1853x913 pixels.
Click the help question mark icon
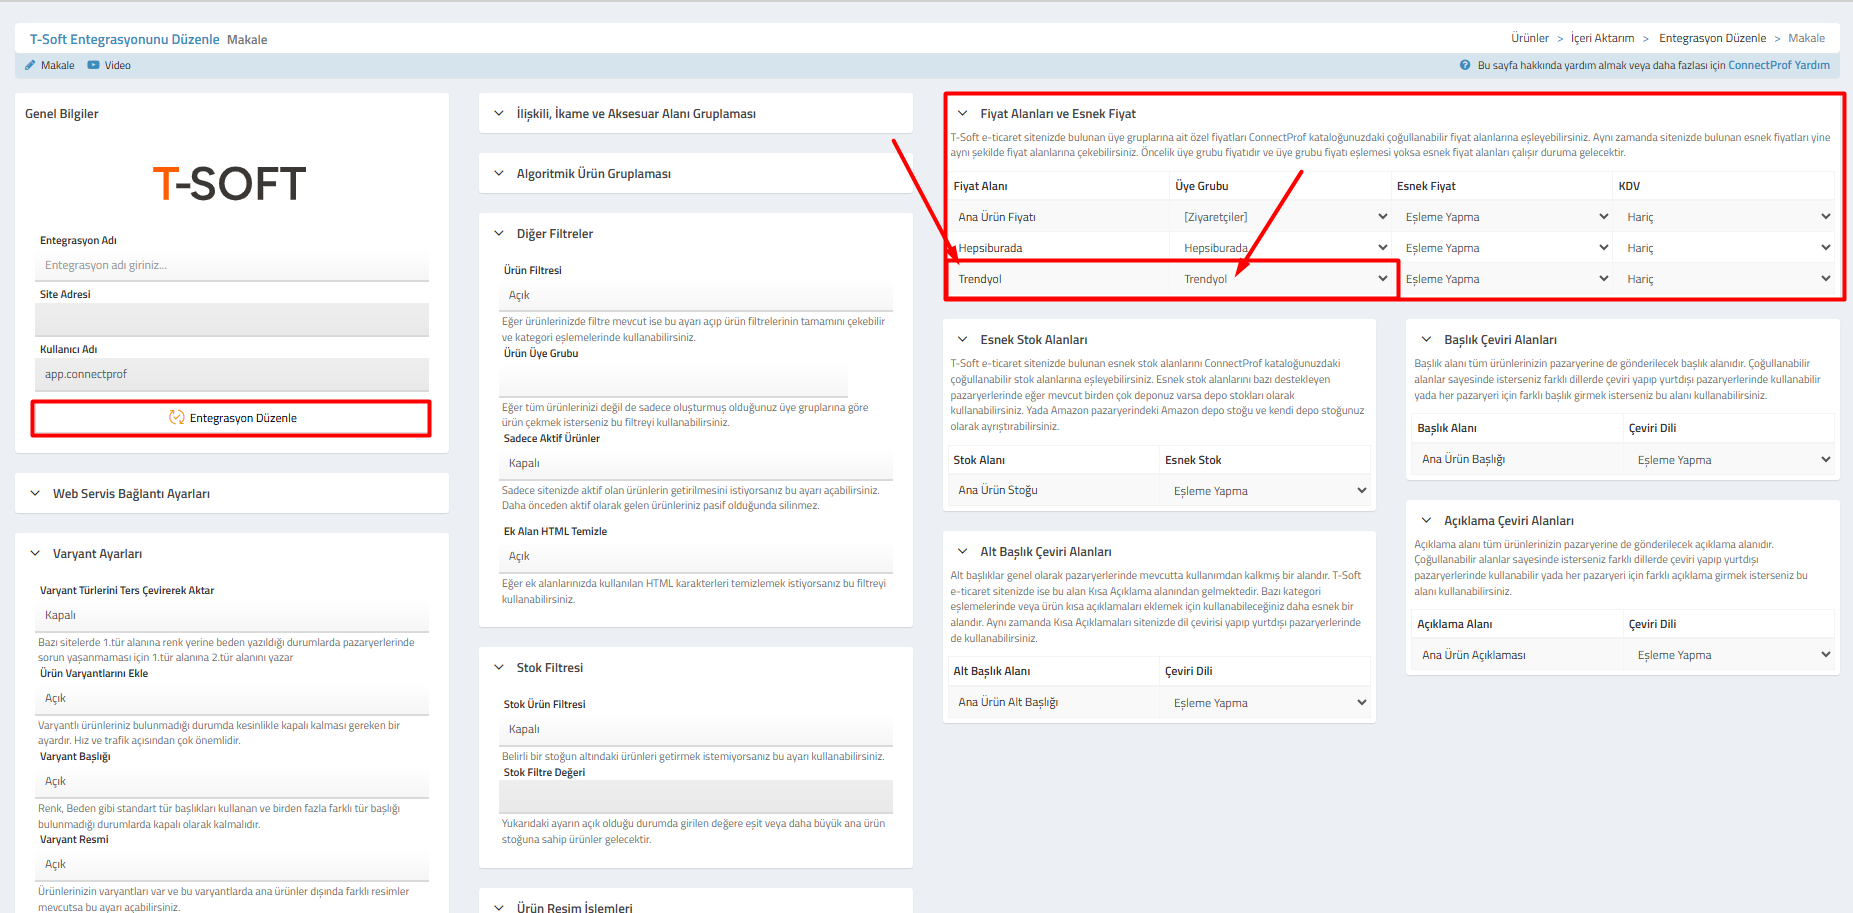1465,65
